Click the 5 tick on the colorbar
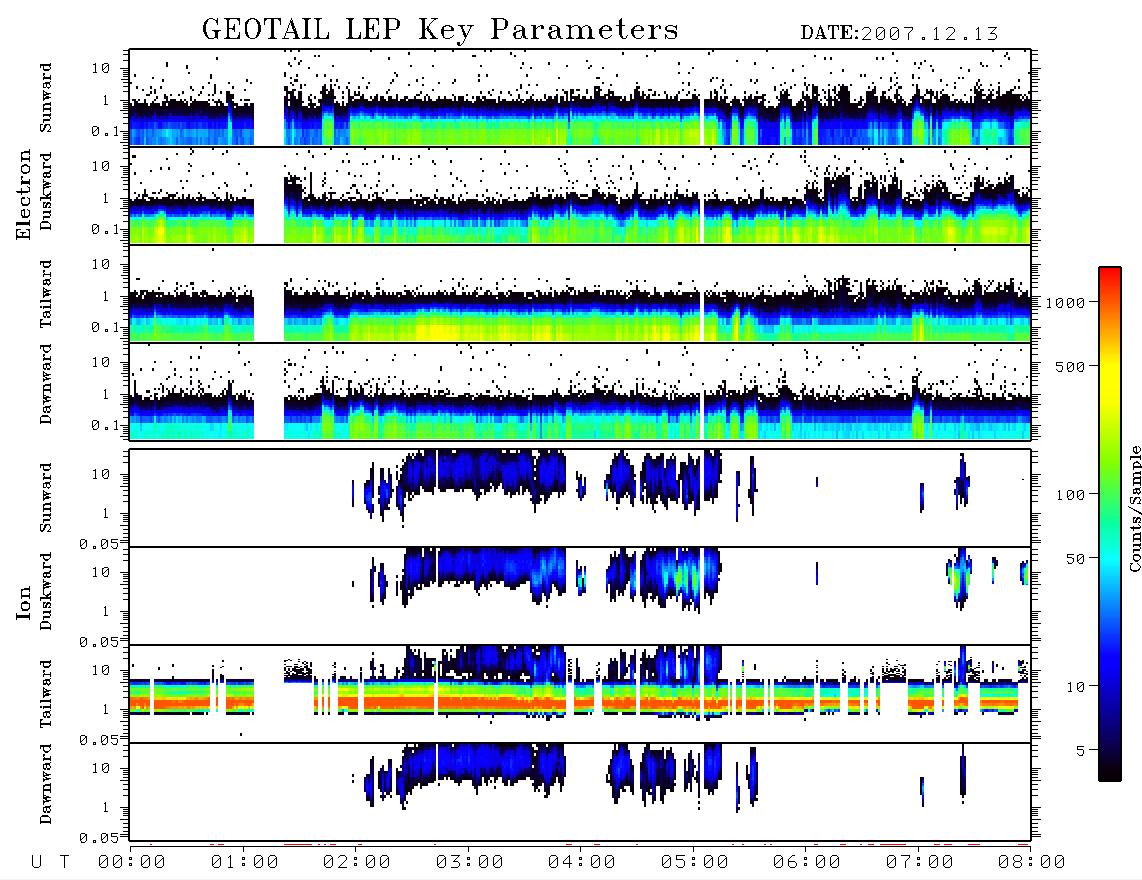 [x=1081, y=751]
